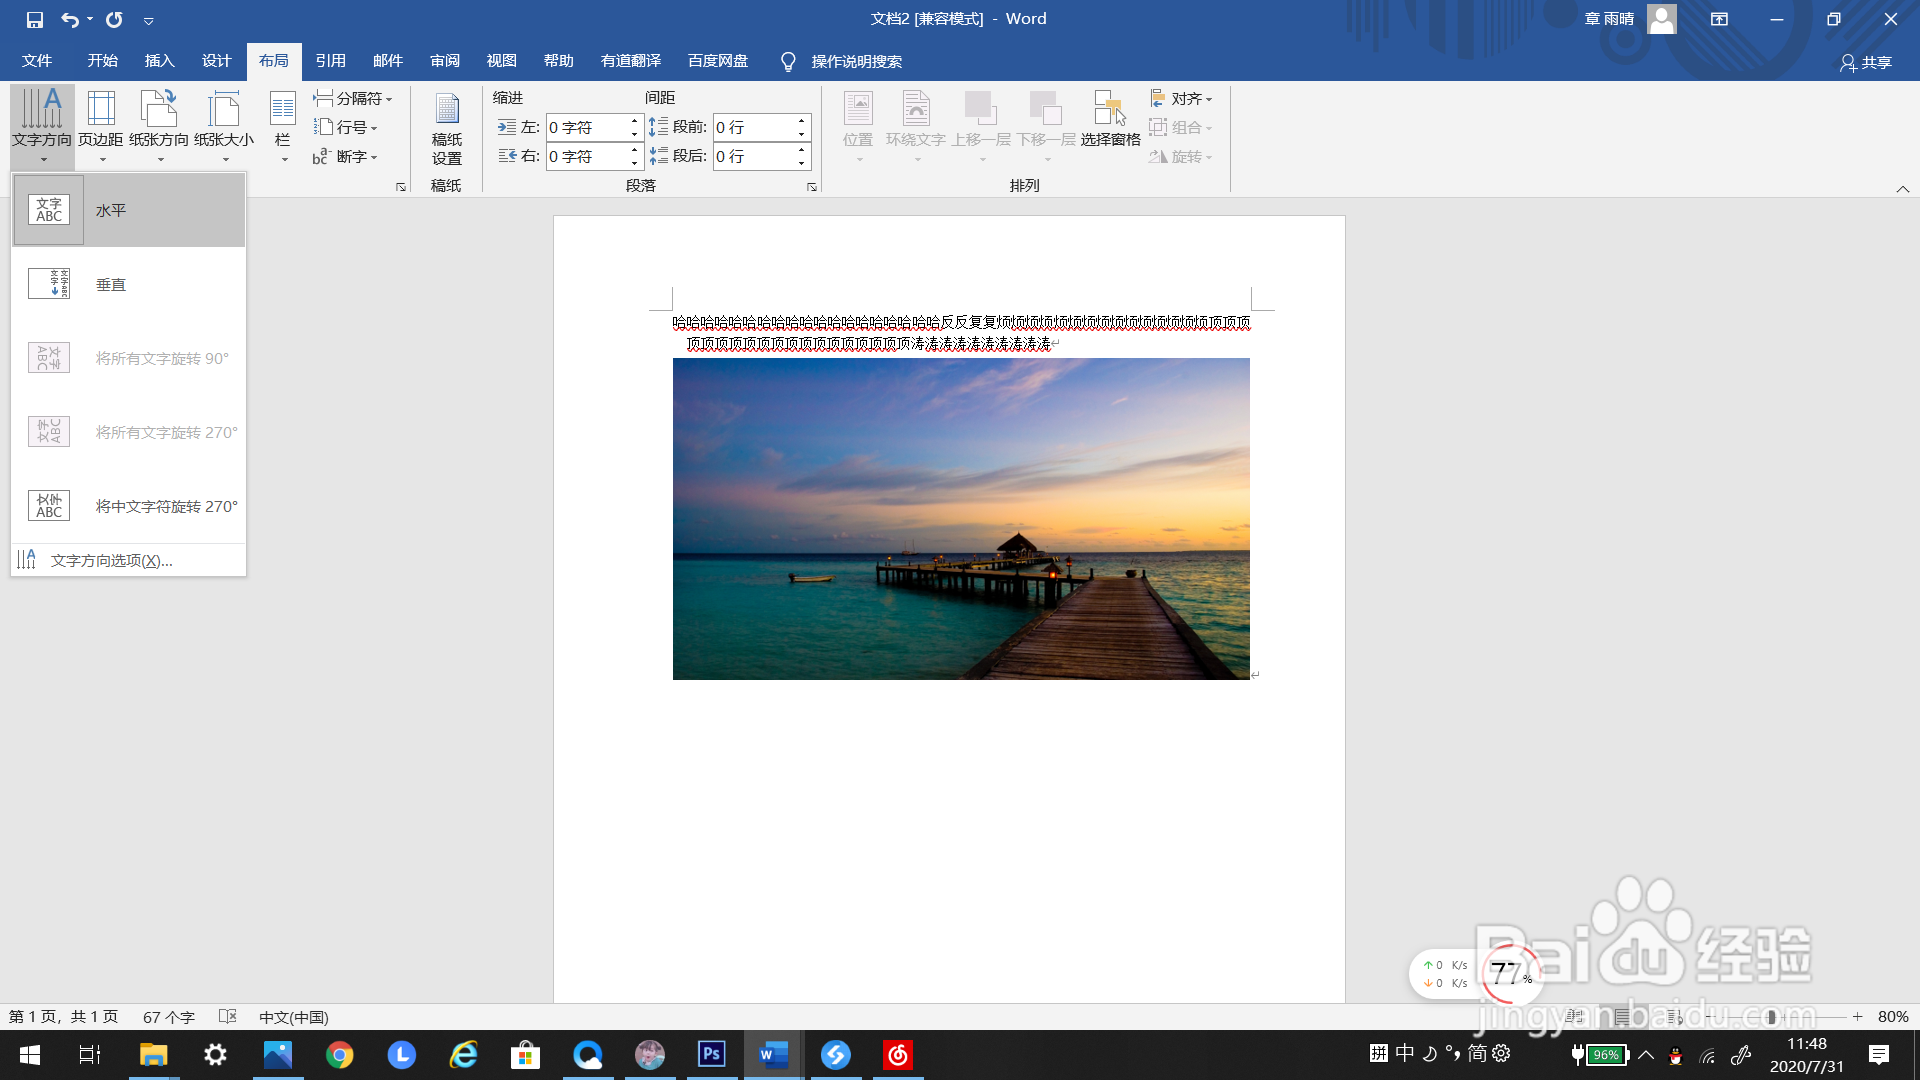The height and width of the screenshot is (1080, 1920).
Task: Expand the Breaks (分隔符) dropdown
Action: (353, 98)
